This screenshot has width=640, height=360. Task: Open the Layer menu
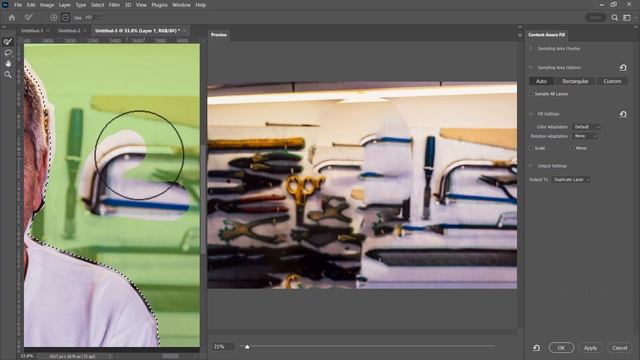[64, 5]
